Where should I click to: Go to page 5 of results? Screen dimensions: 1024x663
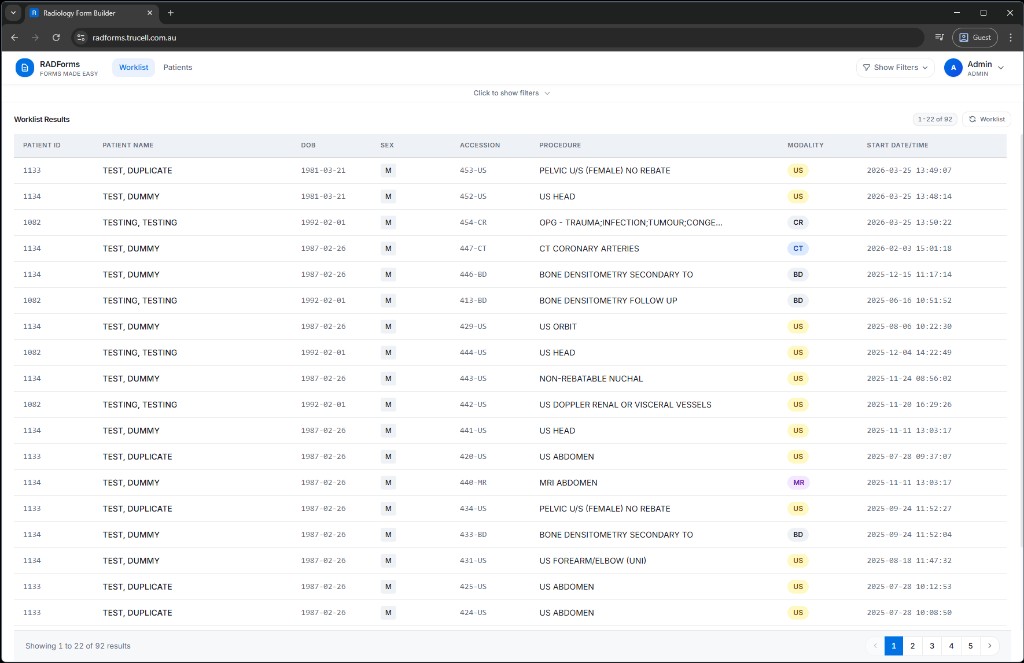coord(970,646)
